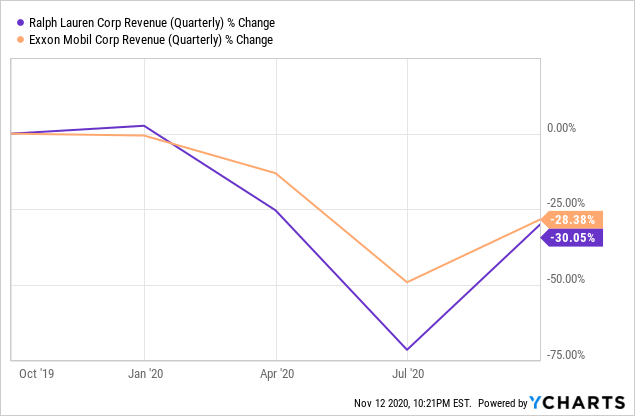The height and width of the screenshot is (416, 635).
Task: Click the purple line's Jul '20 low point
Action: (x=407, y=350)
